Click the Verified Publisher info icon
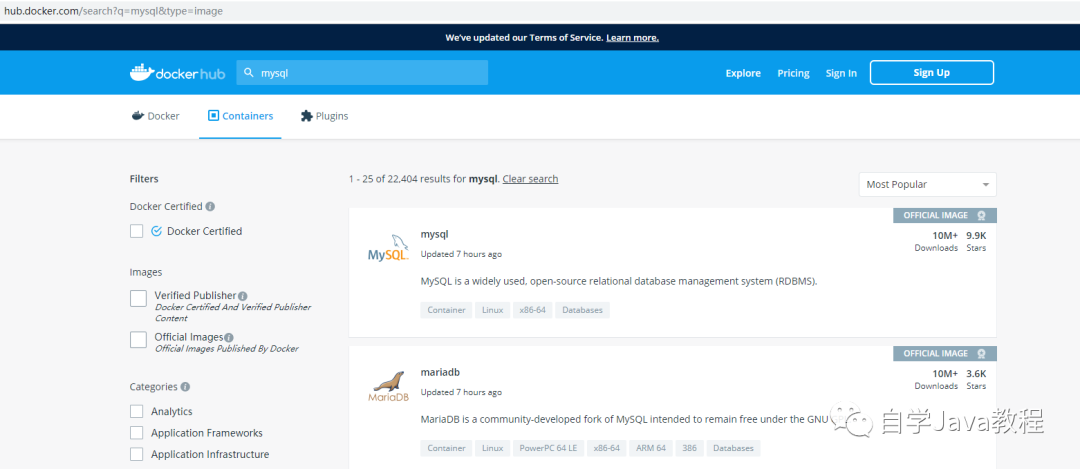This screenshot has width=1080, height=469. click(x=242, y=295)
